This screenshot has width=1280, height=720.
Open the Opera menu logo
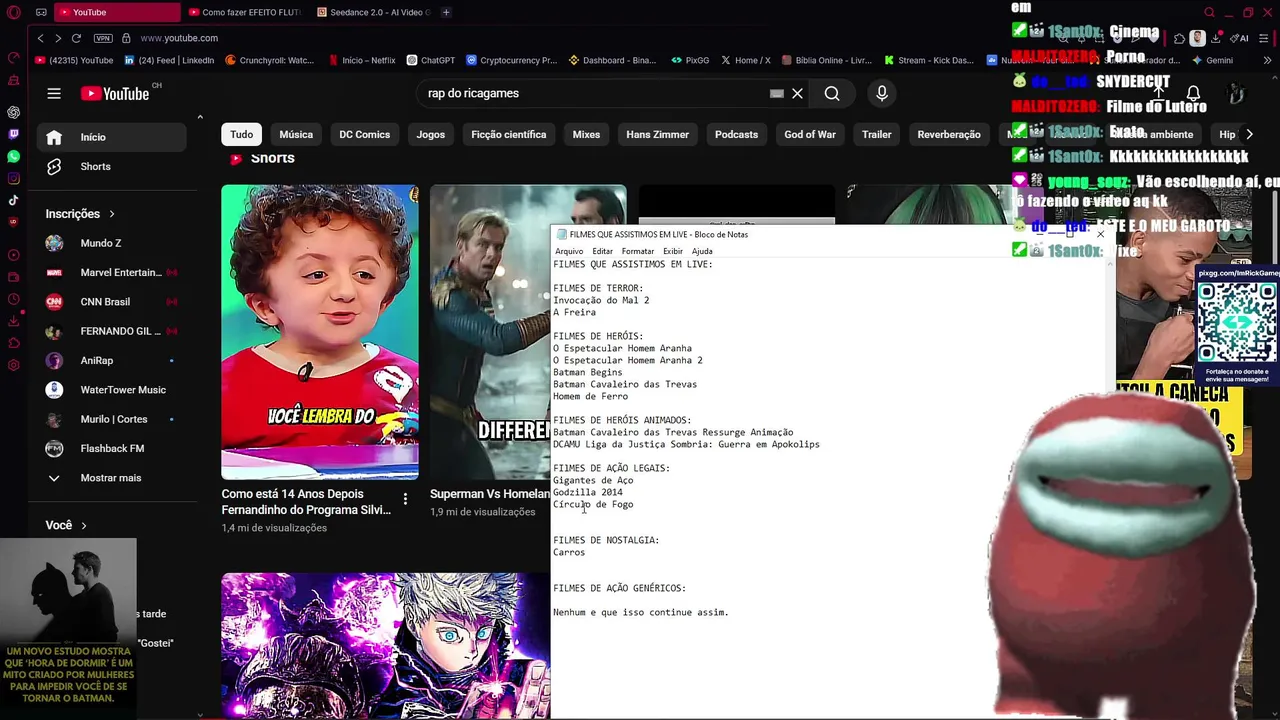(13, 12)
